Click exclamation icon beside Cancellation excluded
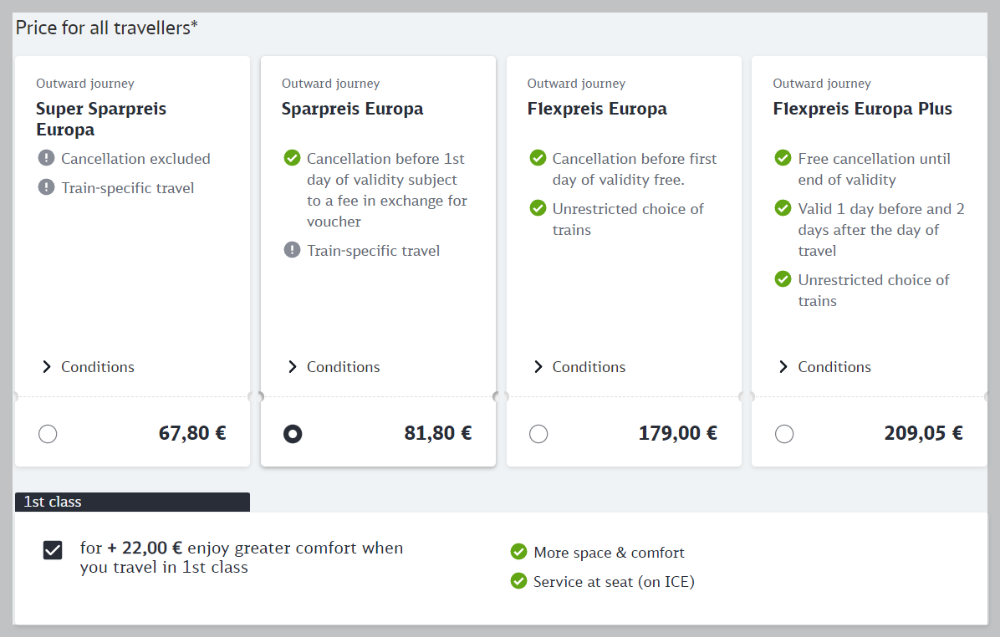The image size is (1000, 637). point(46,158)
